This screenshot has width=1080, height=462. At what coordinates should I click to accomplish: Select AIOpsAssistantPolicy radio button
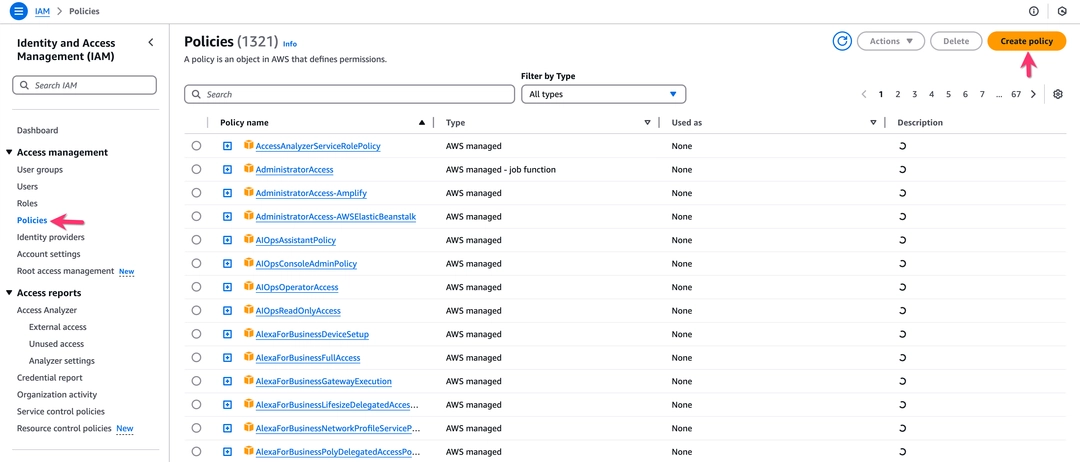(x=196, y=240)
